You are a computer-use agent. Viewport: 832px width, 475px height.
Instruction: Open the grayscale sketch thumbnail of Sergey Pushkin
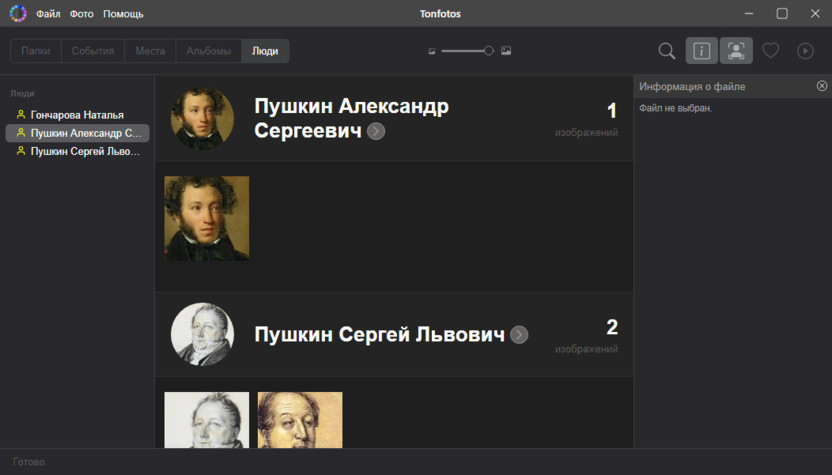(207, 420)
